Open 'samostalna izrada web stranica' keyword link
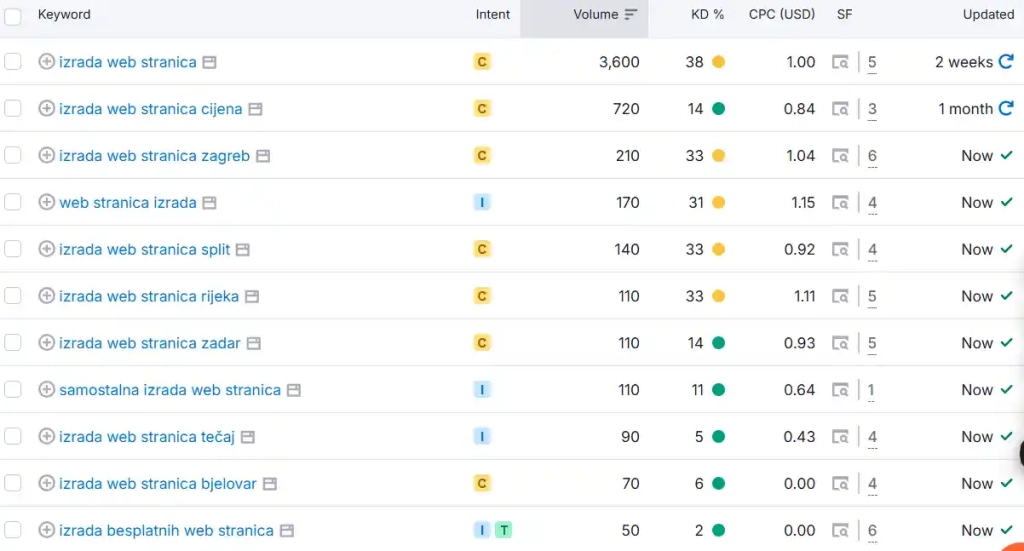 169,390
